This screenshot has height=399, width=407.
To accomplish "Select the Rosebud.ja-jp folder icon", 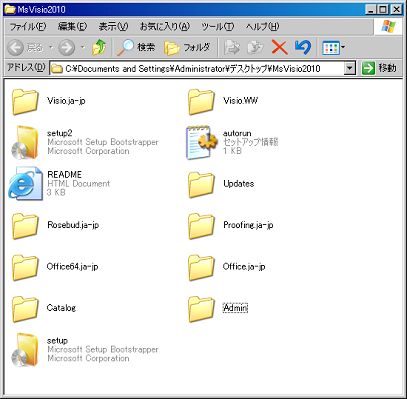I will point(25,226).
